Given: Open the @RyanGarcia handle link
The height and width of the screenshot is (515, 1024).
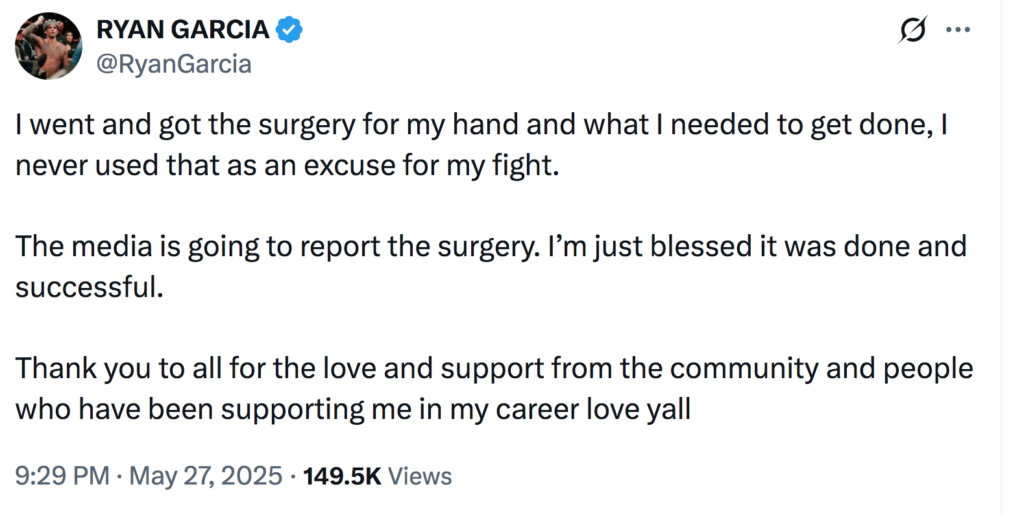Looking at the screenshot, I should (174, 64).
